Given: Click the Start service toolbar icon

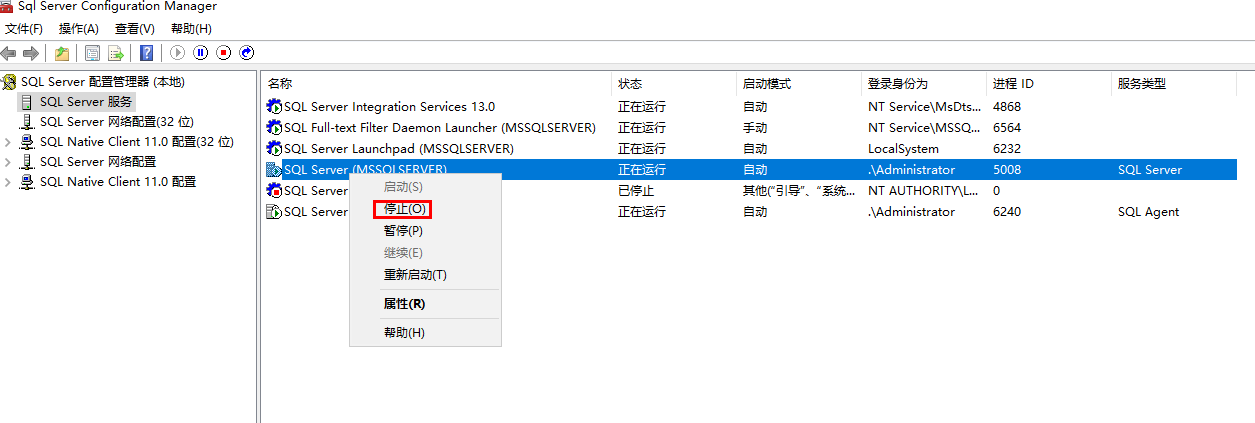Looking at the screenshot, I should click(178, 53).
